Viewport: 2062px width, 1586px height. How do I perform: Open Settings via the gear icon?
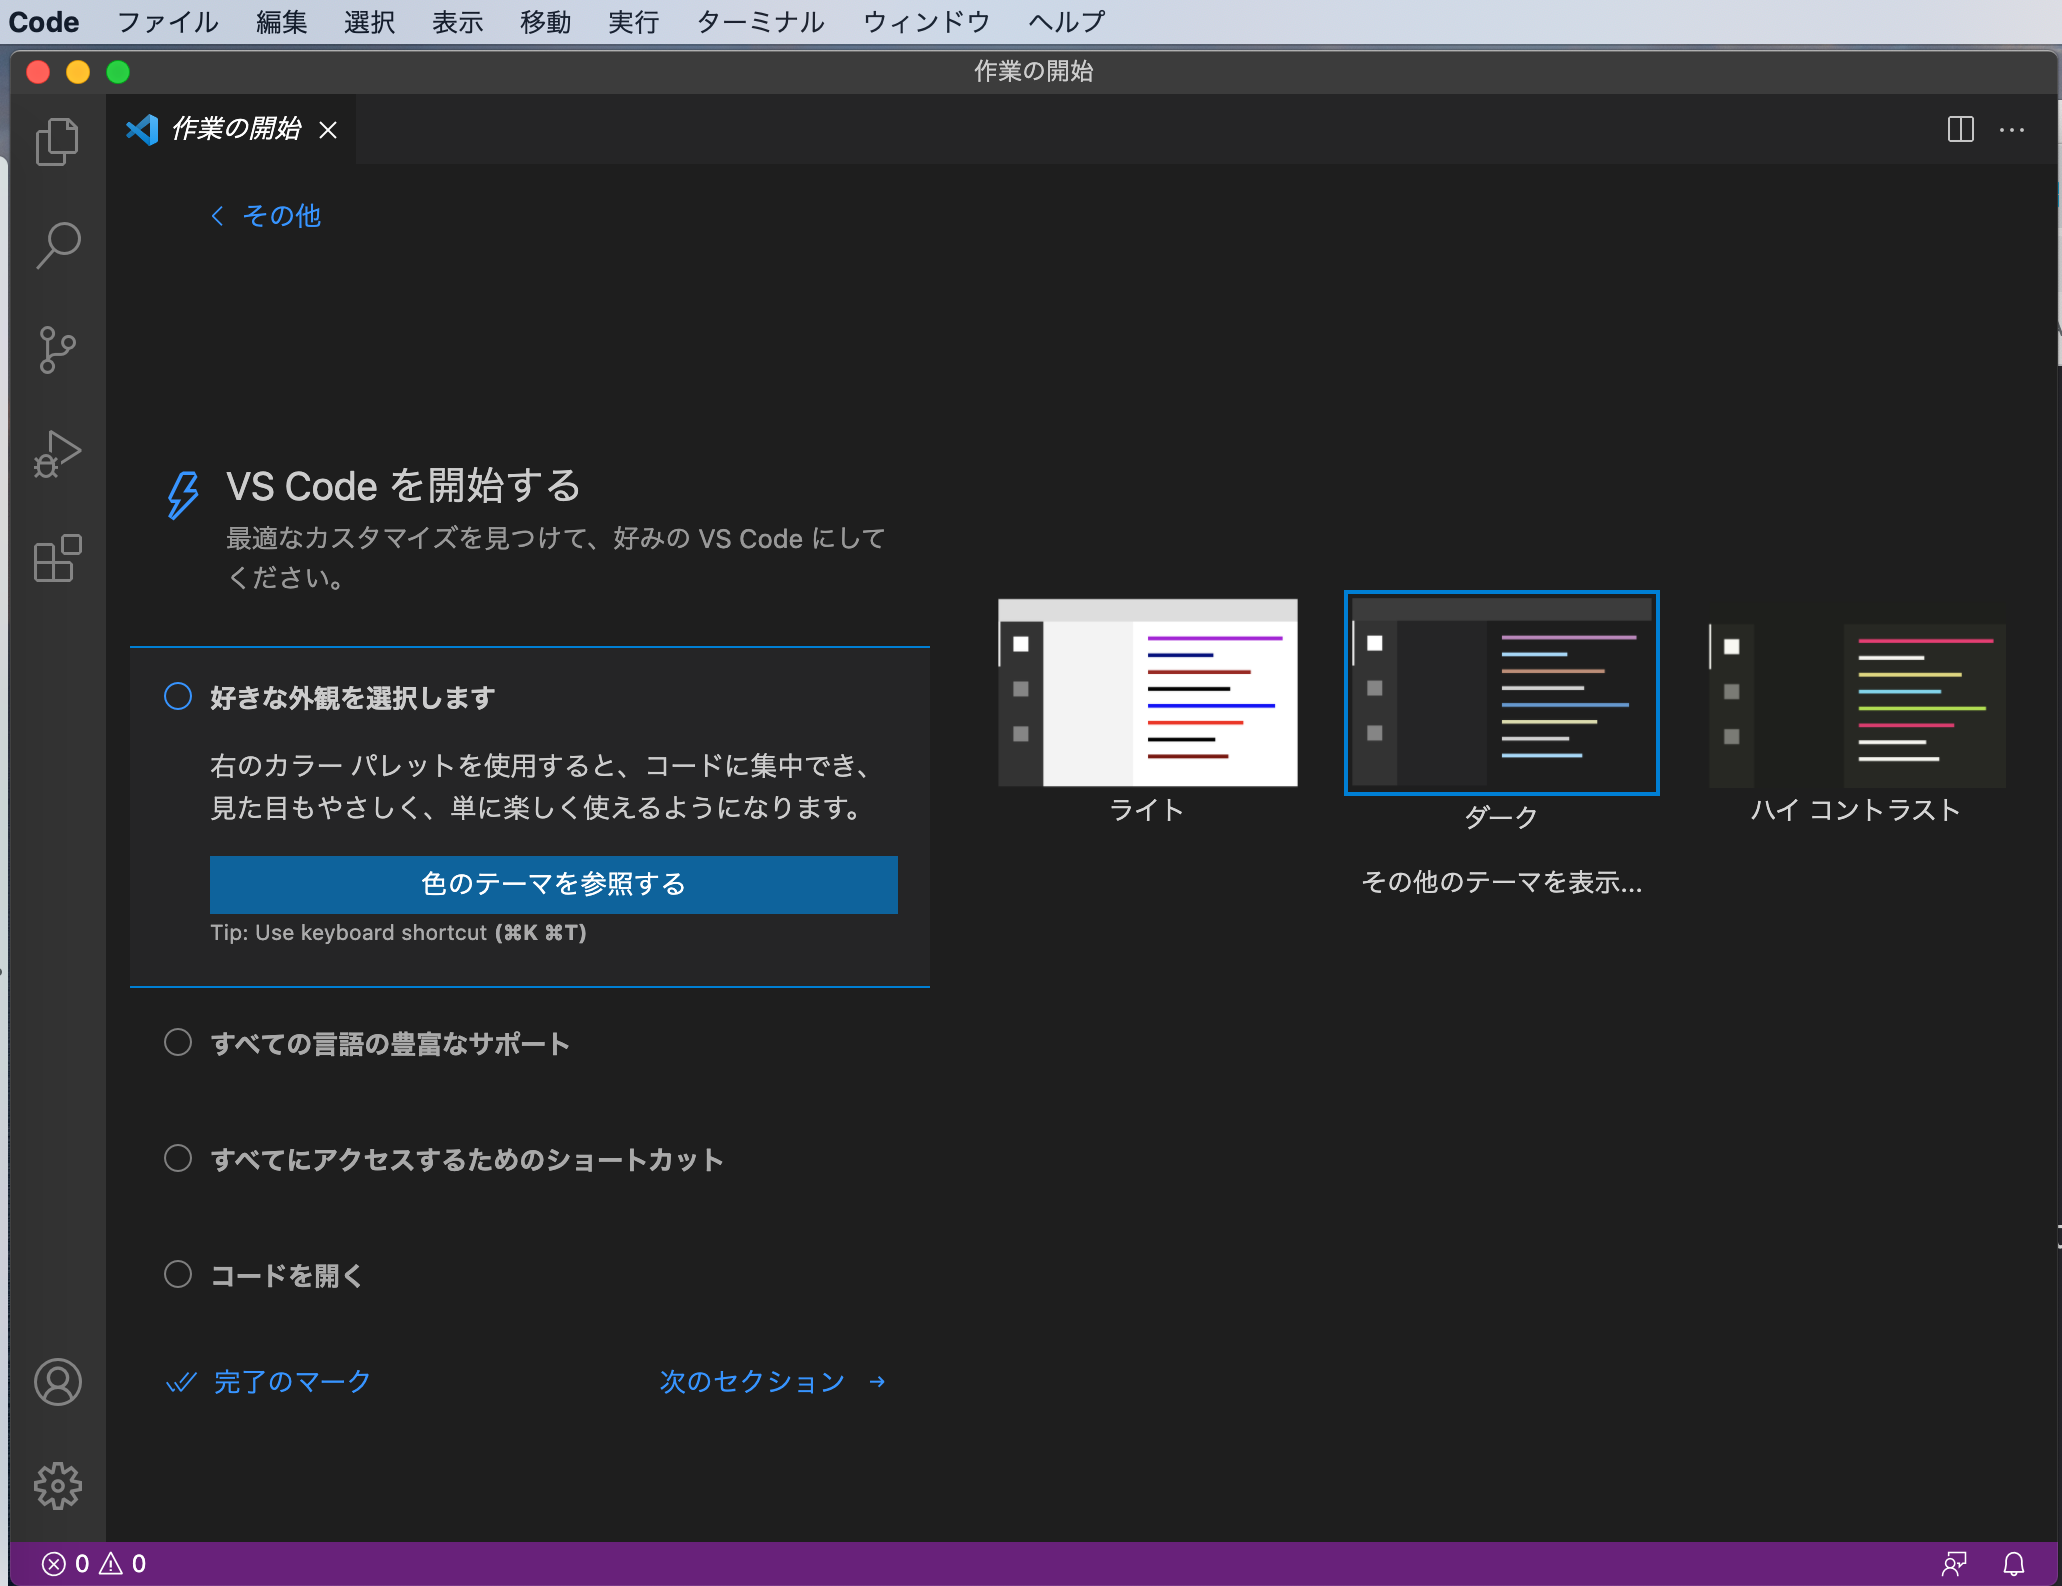tap(57, 1486)
